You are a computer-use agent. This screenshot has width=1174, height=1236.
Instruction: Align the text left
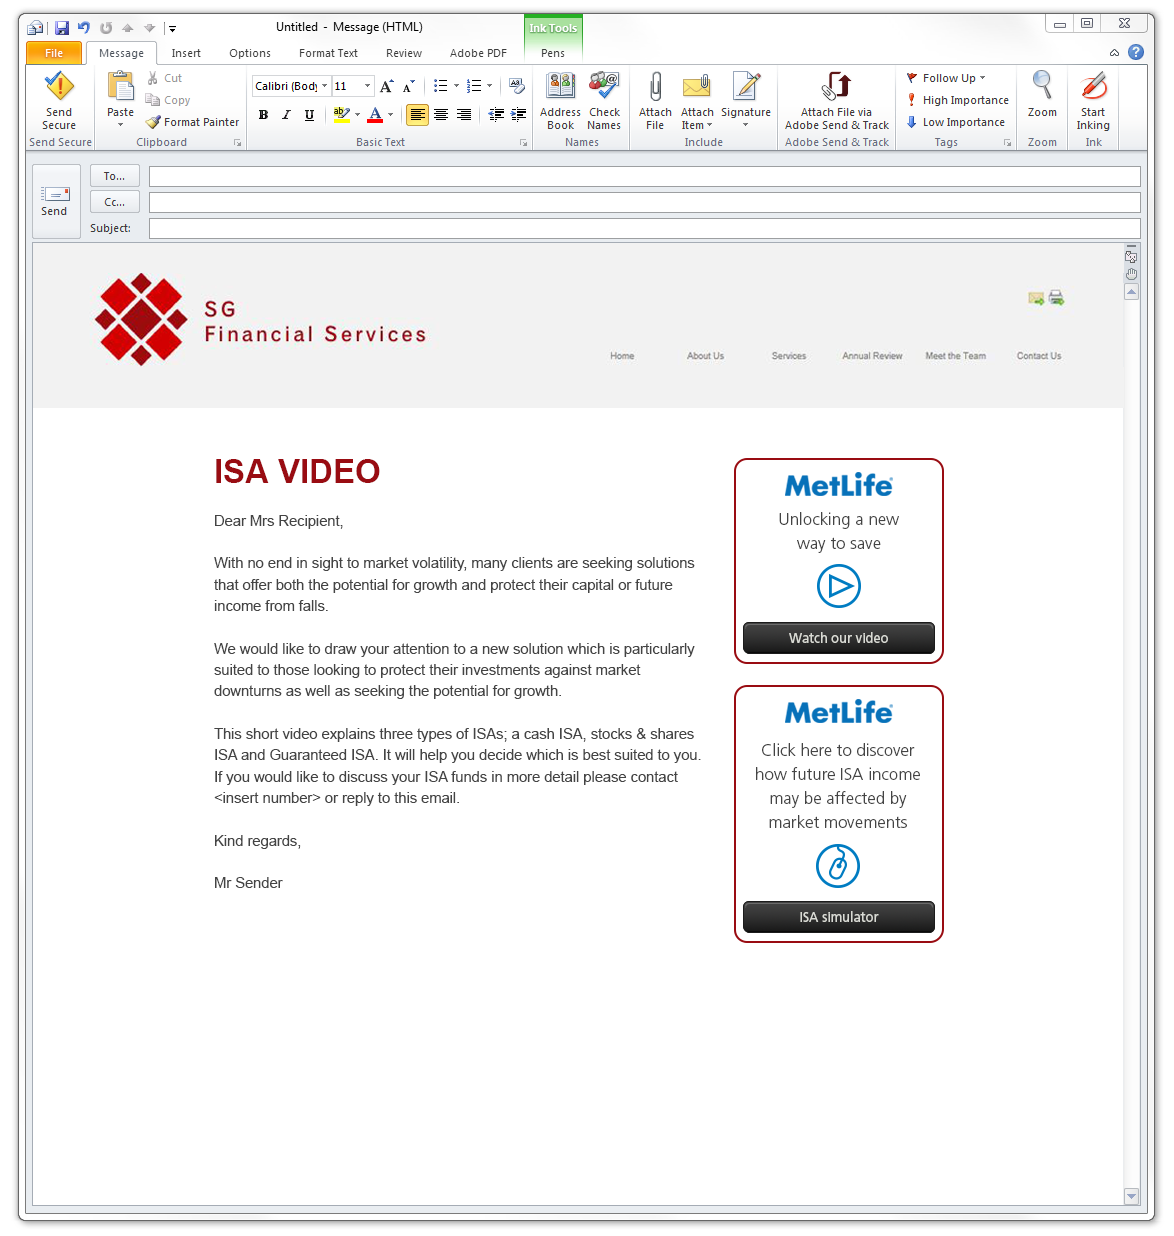(x=417, y=115)
